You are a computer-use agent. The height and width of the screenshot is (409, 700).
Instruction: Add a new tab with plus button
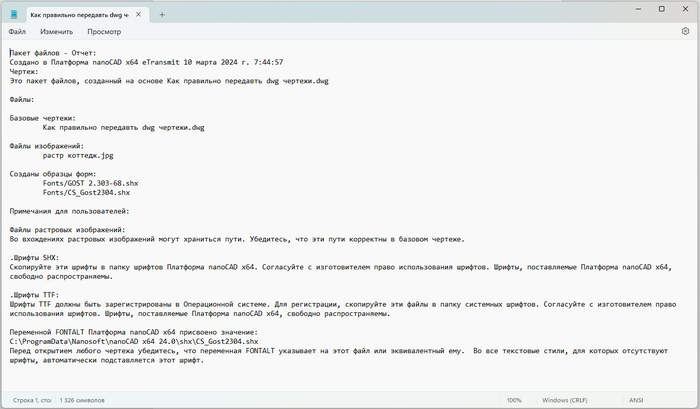click(x=162, y=15)
